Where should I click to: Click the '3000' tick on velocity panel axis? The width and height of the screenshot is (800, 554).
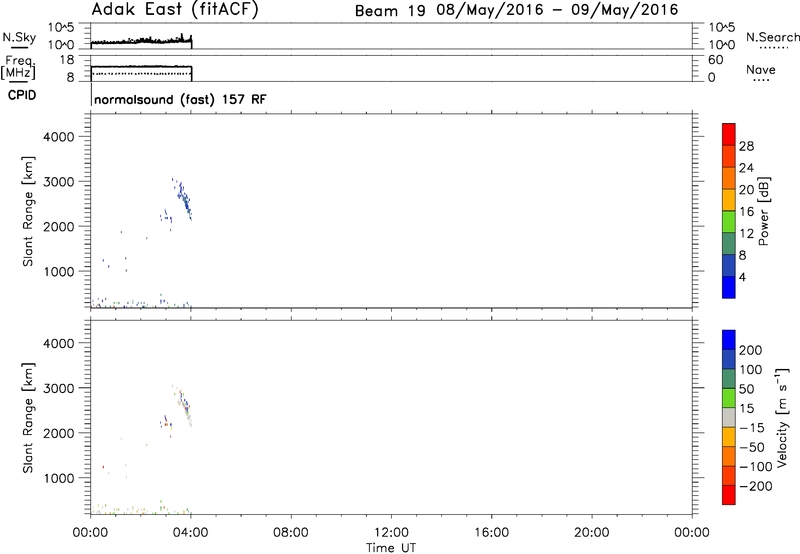point(59,388)
